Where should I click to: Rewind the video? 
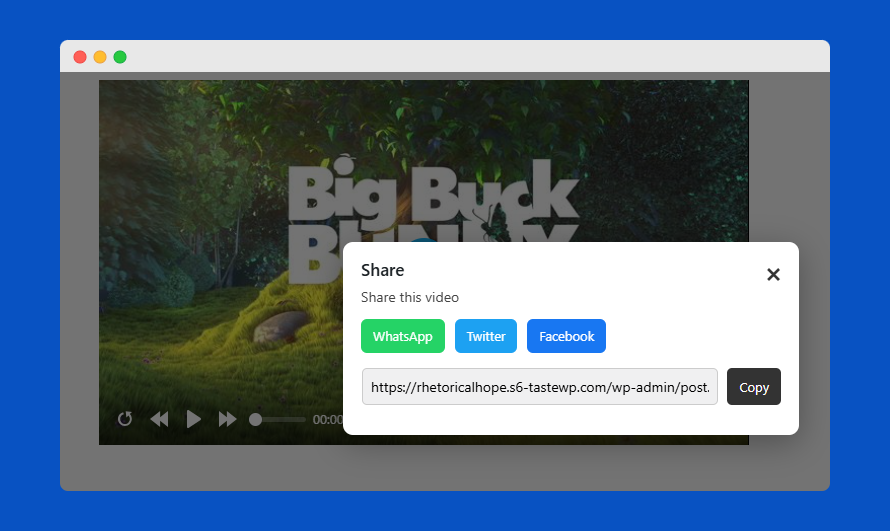tap(159, 419)
